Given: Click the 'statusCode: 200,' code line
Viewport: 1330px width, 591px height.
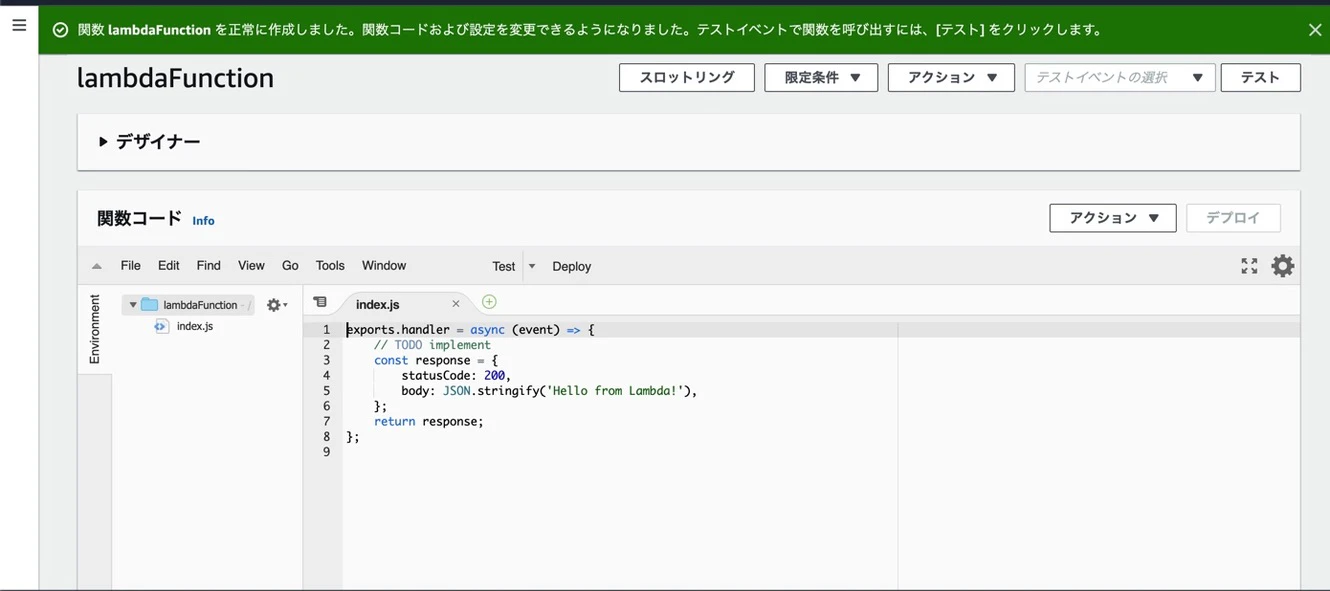Looking at the screenshot, I should coord(456,376).
